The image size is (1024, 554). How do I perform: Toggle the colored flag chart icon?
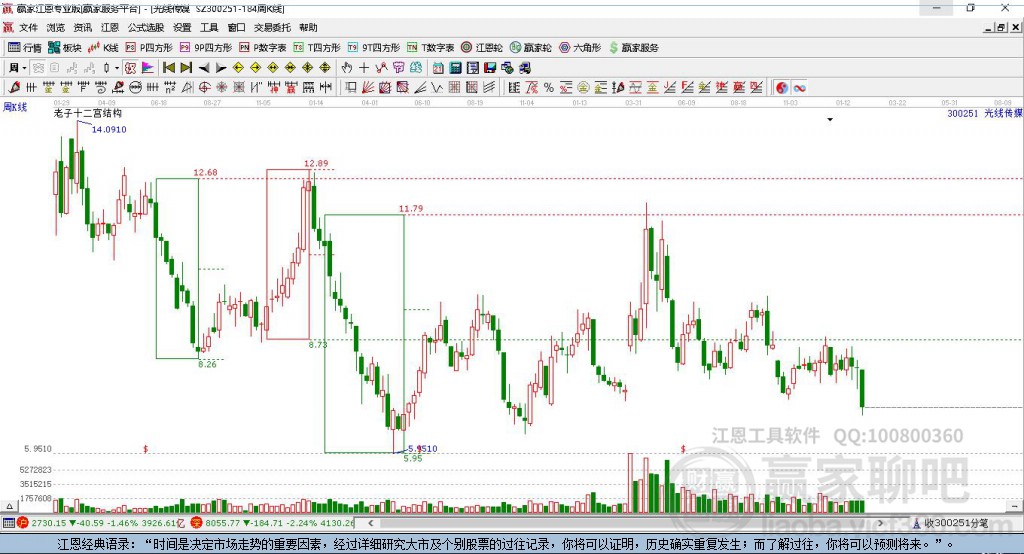[148, 68]
